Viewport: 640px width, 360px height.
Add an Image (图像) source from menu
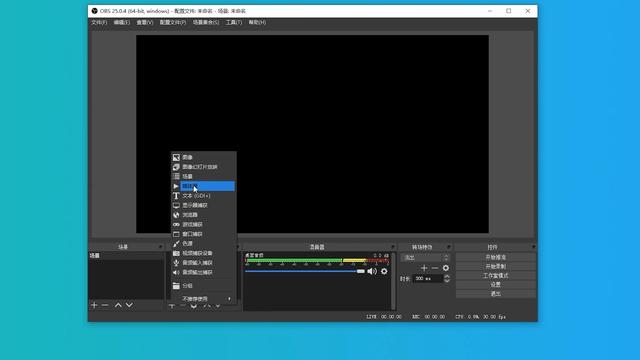tap(203, 157)
